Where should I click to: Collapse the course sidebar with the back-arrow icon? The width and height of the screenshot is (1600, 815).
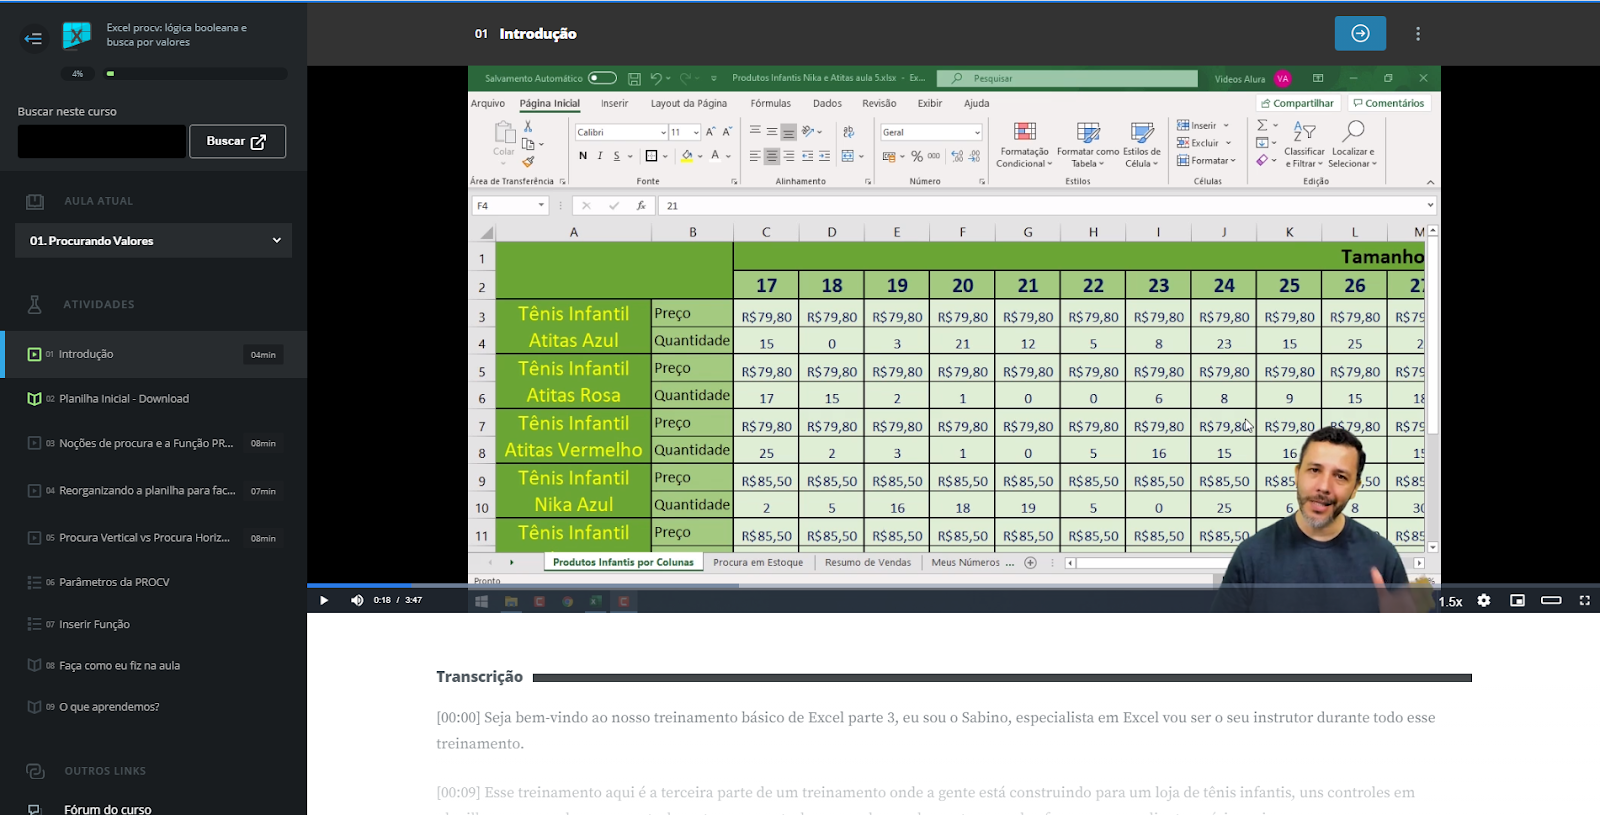click(x=33, y=39)
